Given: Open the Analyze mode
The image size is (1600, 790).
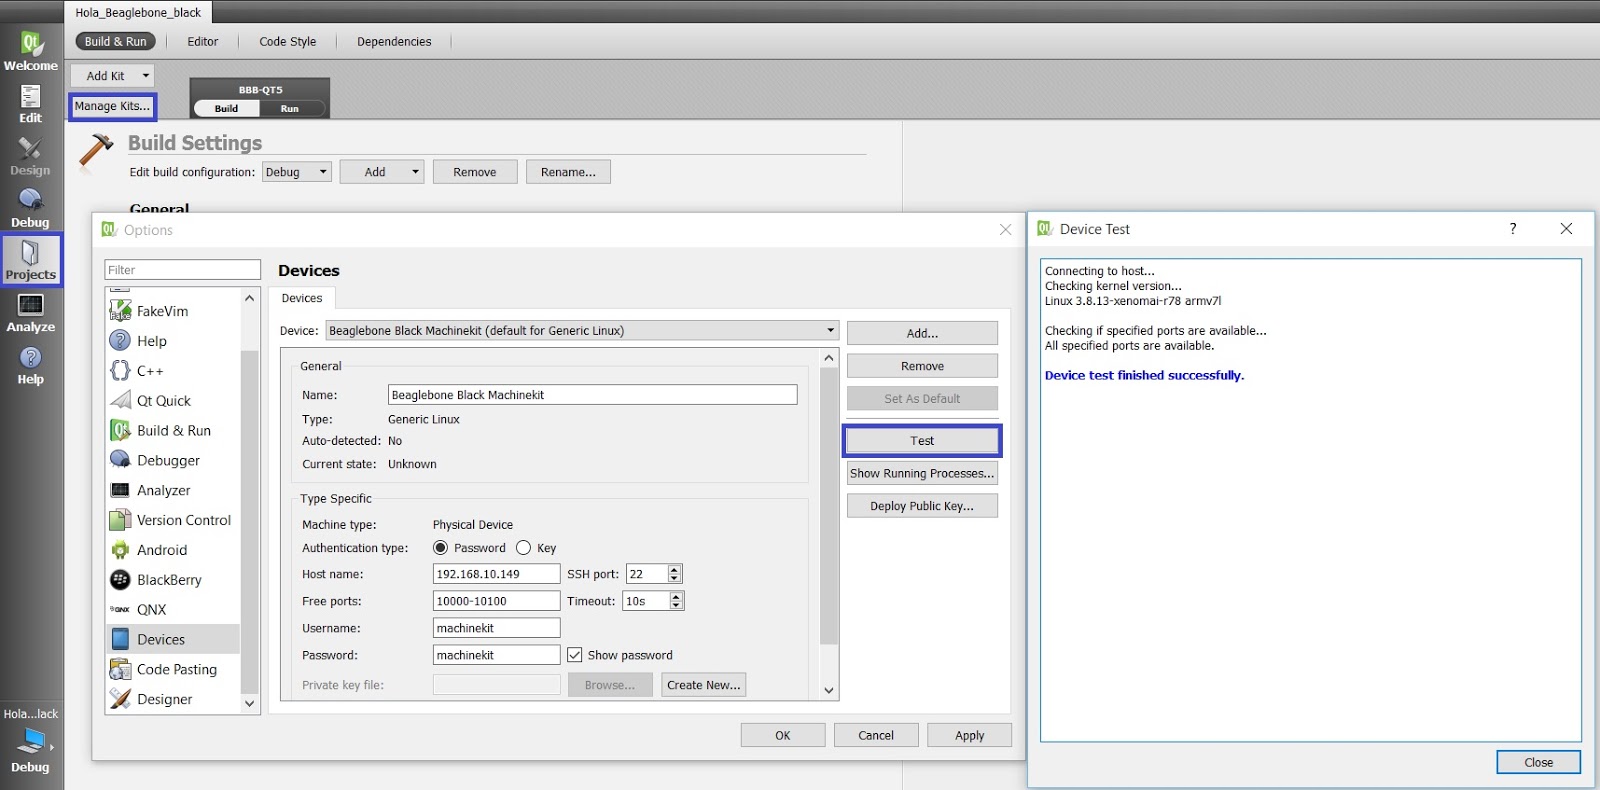Looking at the screenshot, I should tap(31, 313).
